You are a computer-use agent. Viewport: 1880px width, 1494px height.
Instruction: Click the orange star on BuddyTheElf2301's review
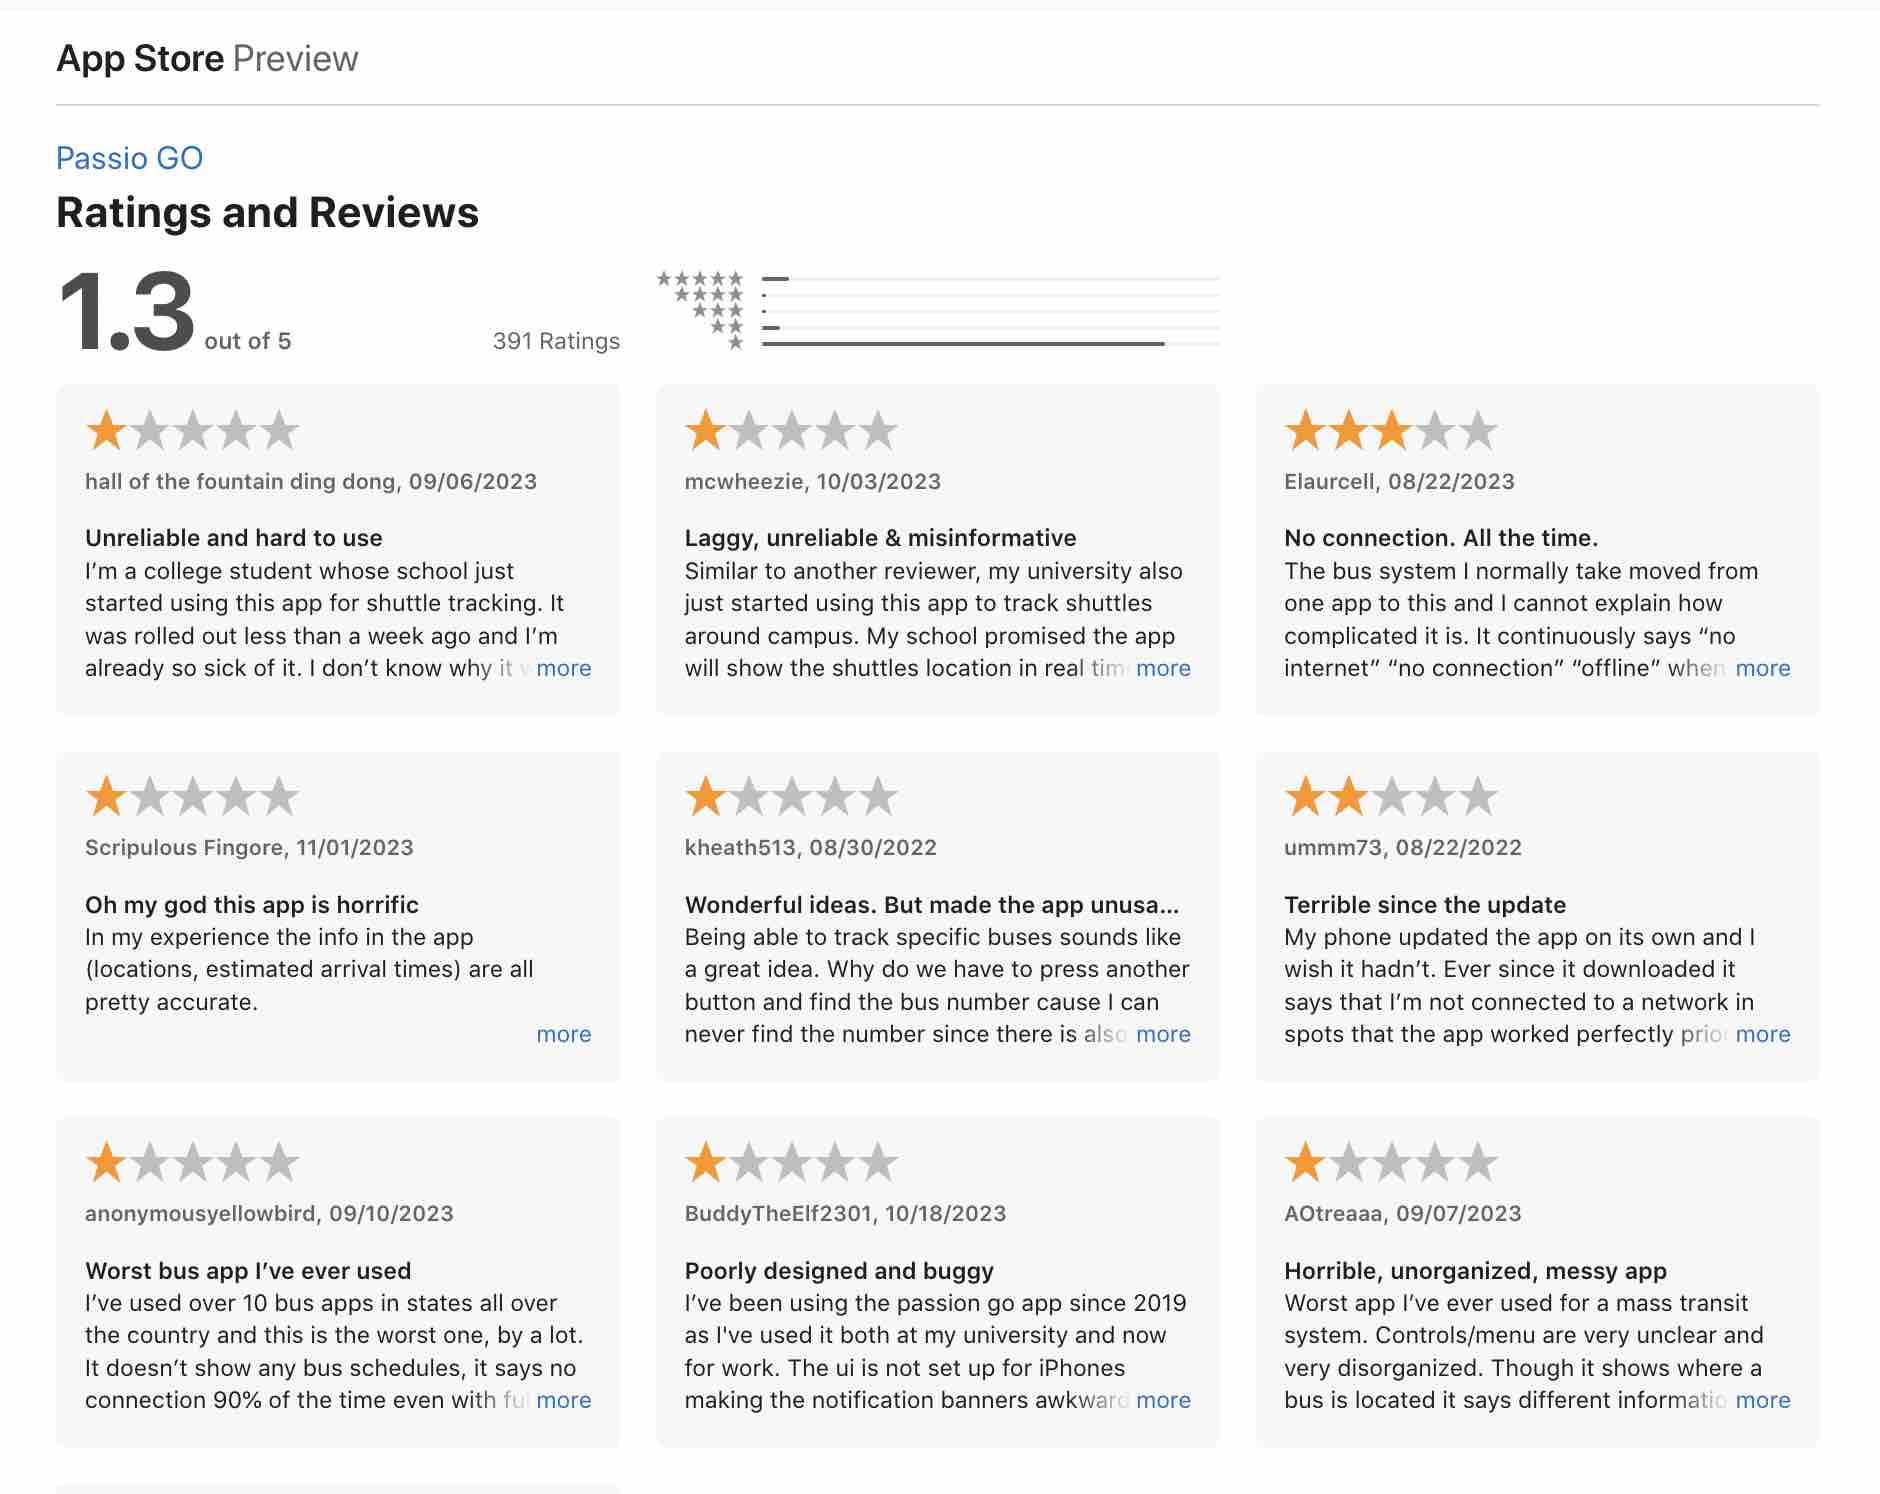pos(705,1162)
